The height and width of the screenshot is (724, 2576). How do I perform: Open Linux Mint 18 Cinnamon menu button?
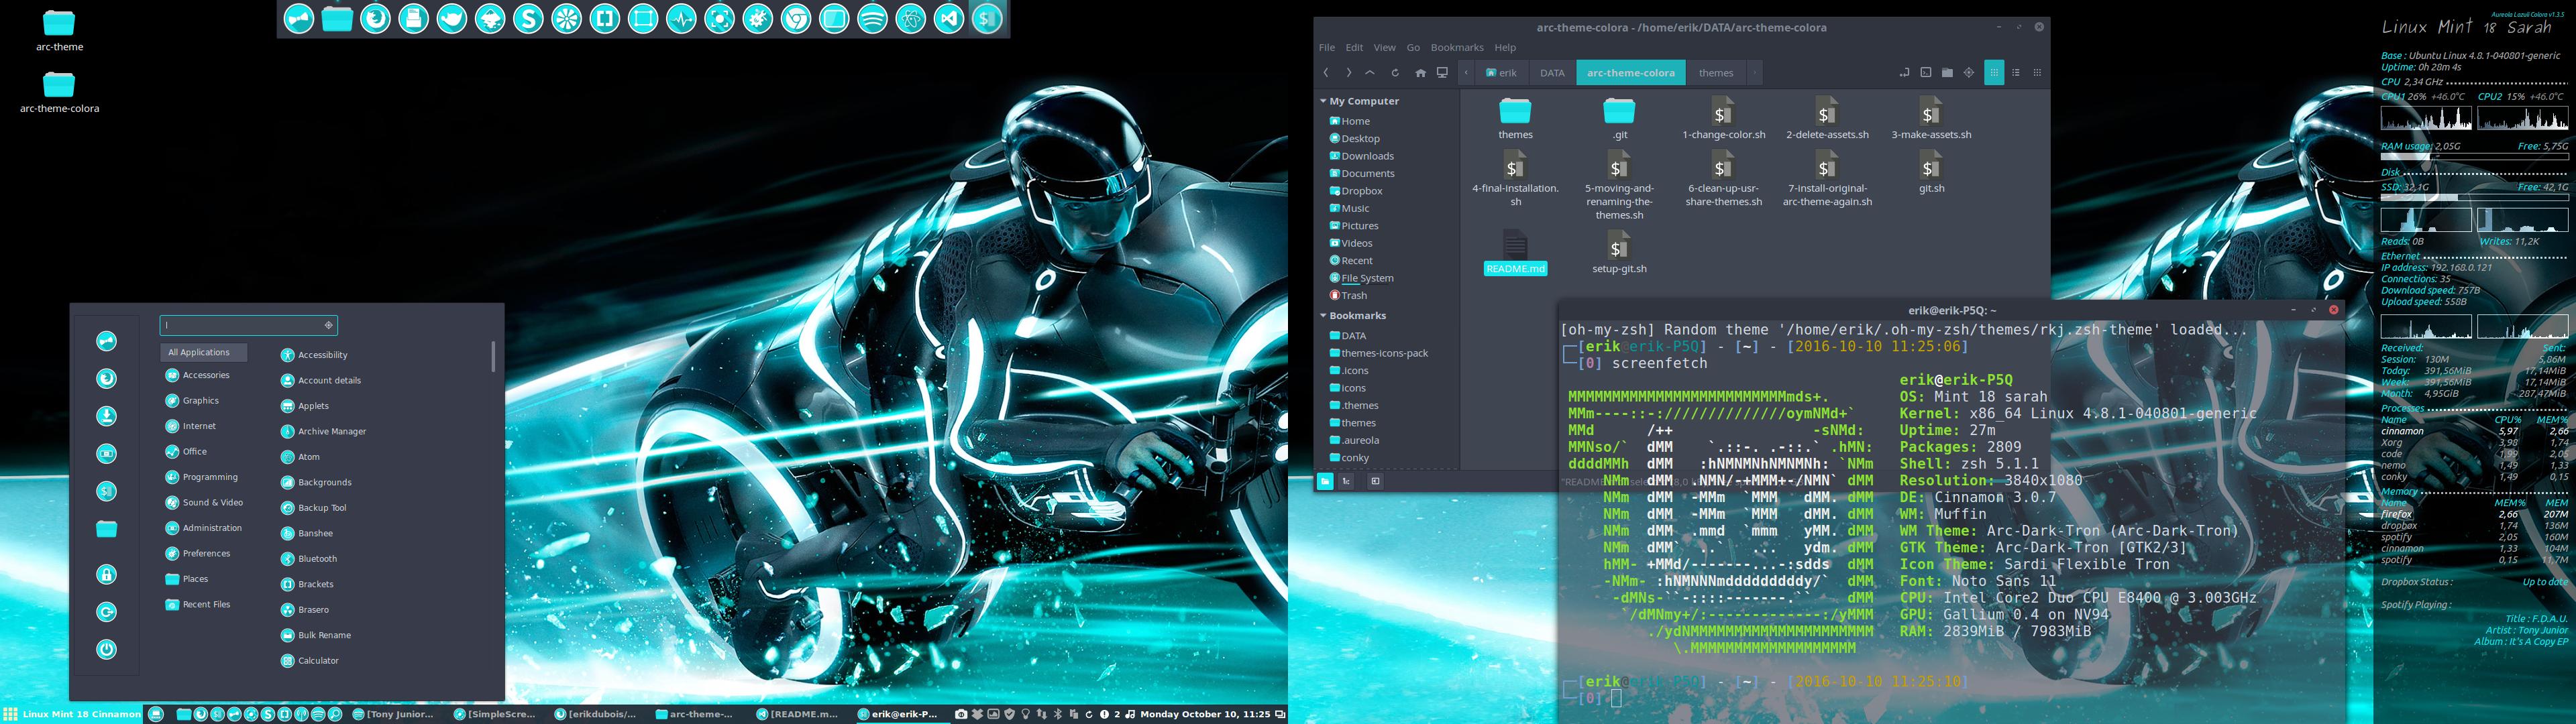pyautogui.click(x=72, y=714)
